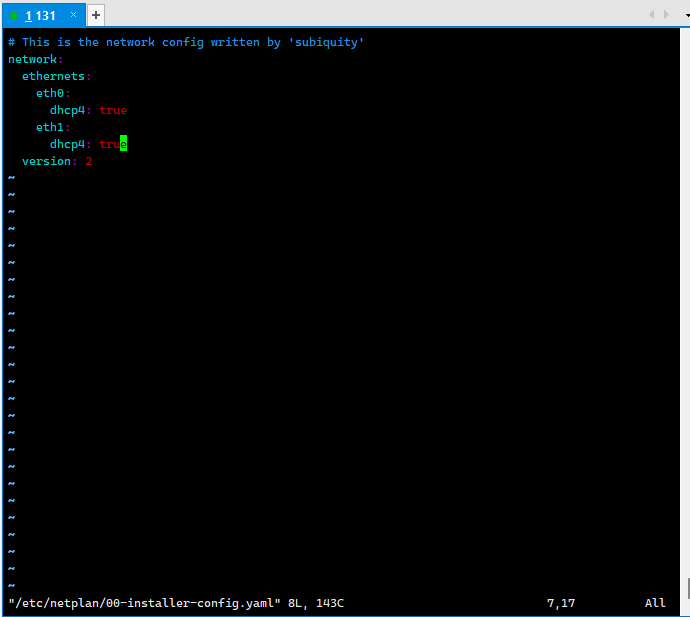Screen dimensions: 690x617
Task: Click the version value '2'
Action: point(88,161)
